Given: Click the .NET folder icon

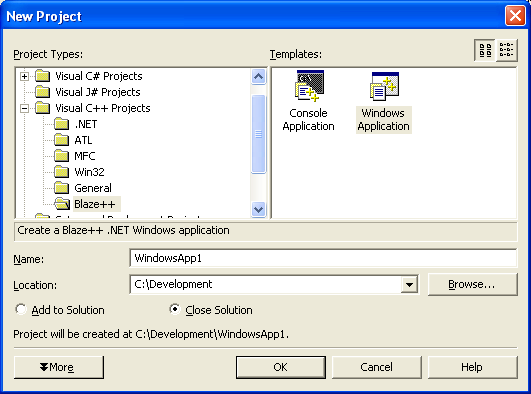Looking at the screenshot, I should pos(62,124).
